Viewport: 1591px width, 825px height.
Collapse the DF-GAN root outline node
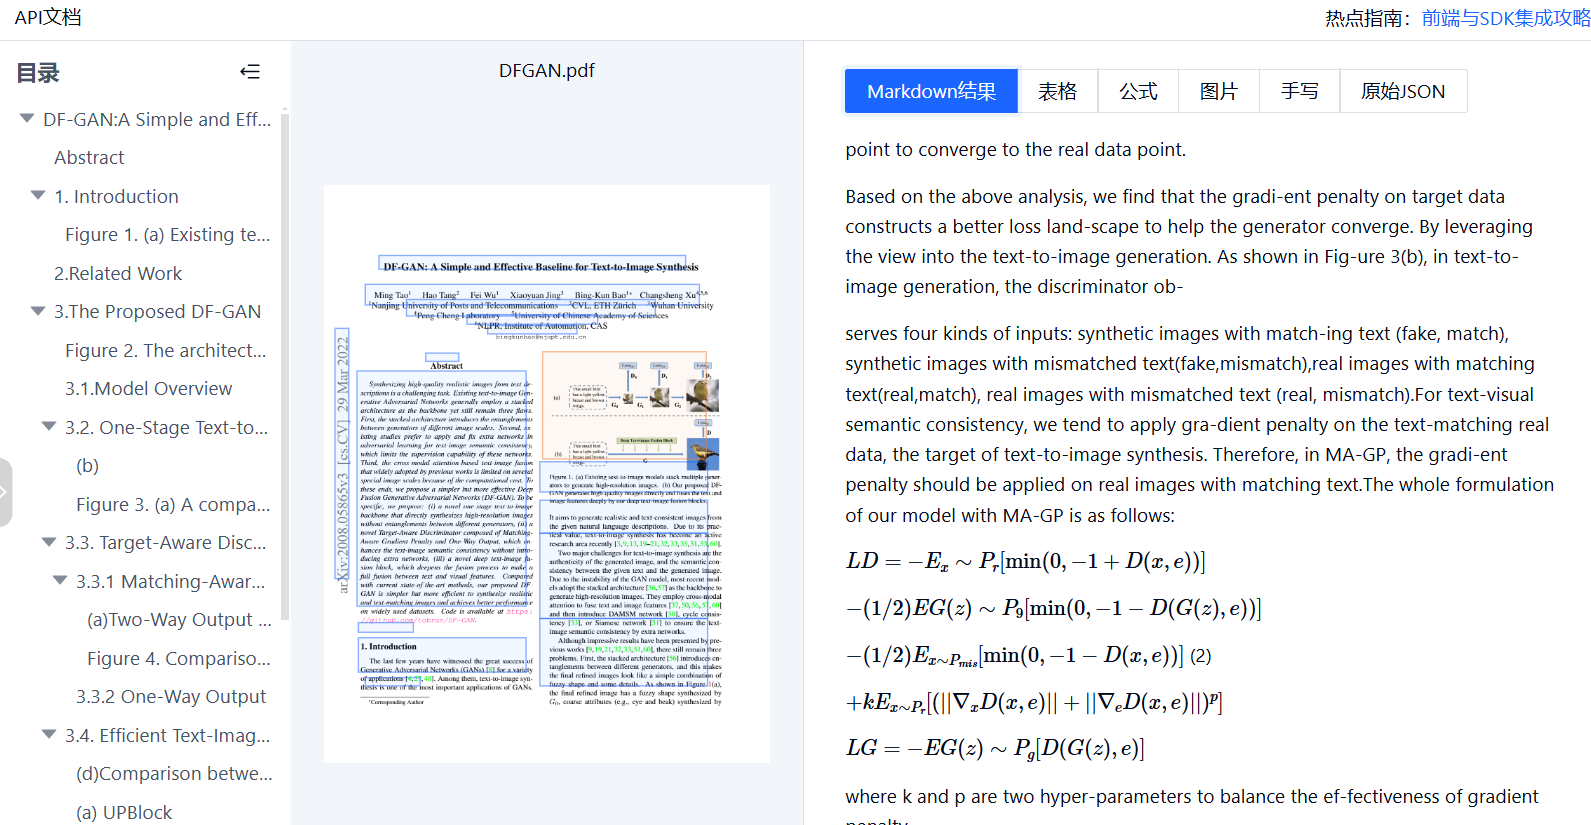click(x=27, y=119)
